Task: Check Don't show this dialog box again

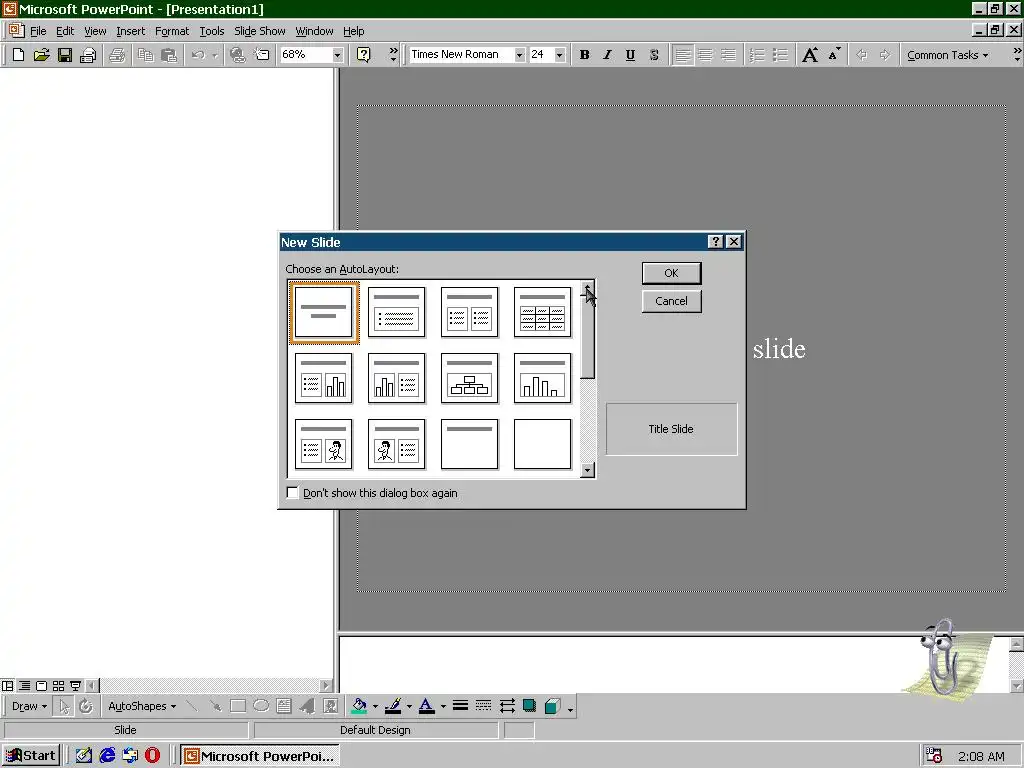Action: click(x=293, y=492)
